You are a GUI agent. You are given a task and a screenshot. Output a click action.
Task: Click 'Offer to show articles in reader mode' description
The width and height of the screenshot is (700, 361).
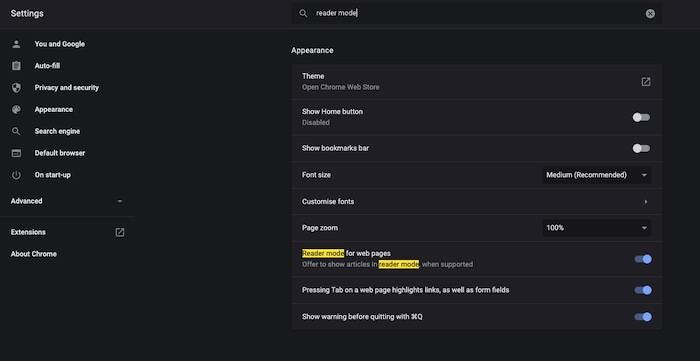click(x=387, y=264)
